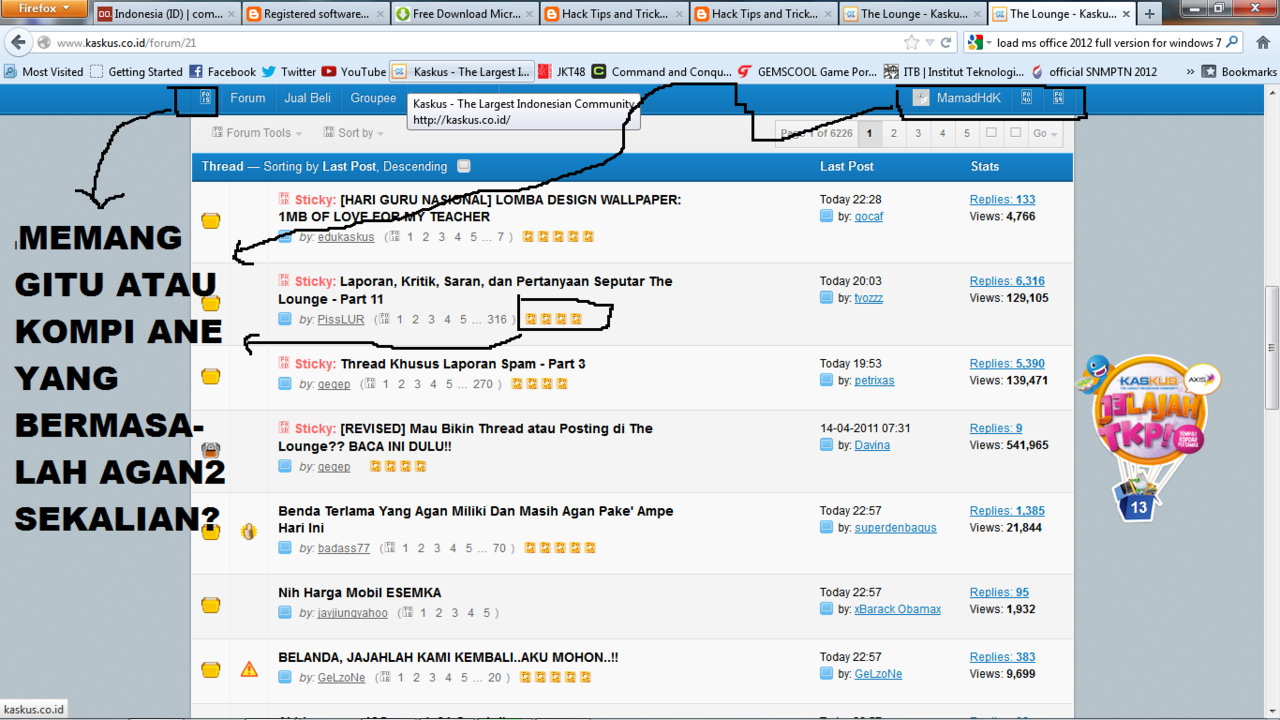The height and width of the screenshot is (720, 1280).
Task: Go to last post icon beside superdenbagus
Action: tap(826, 528)
